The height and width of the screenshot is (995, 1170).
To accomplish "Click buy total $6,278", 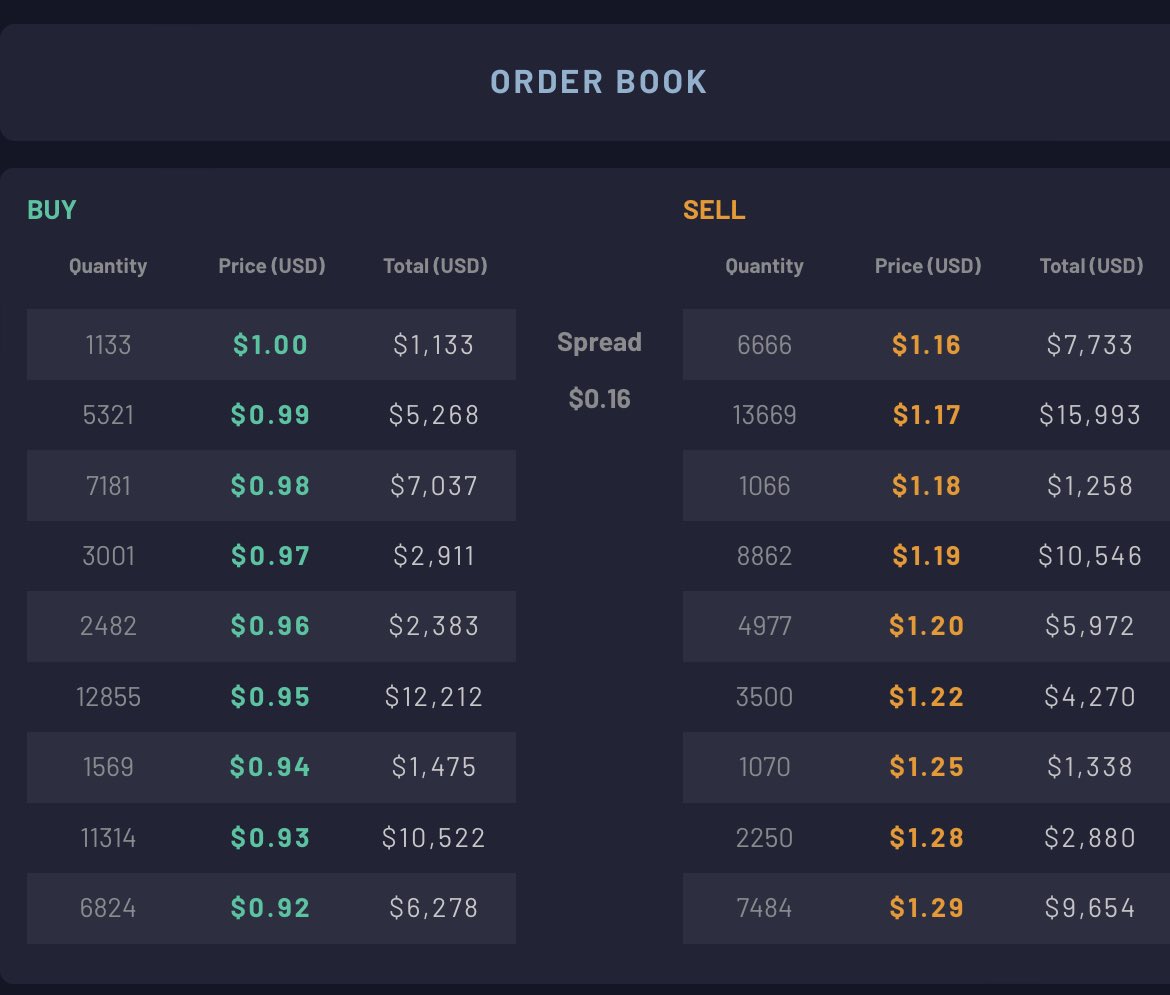I will click(434, 908).
